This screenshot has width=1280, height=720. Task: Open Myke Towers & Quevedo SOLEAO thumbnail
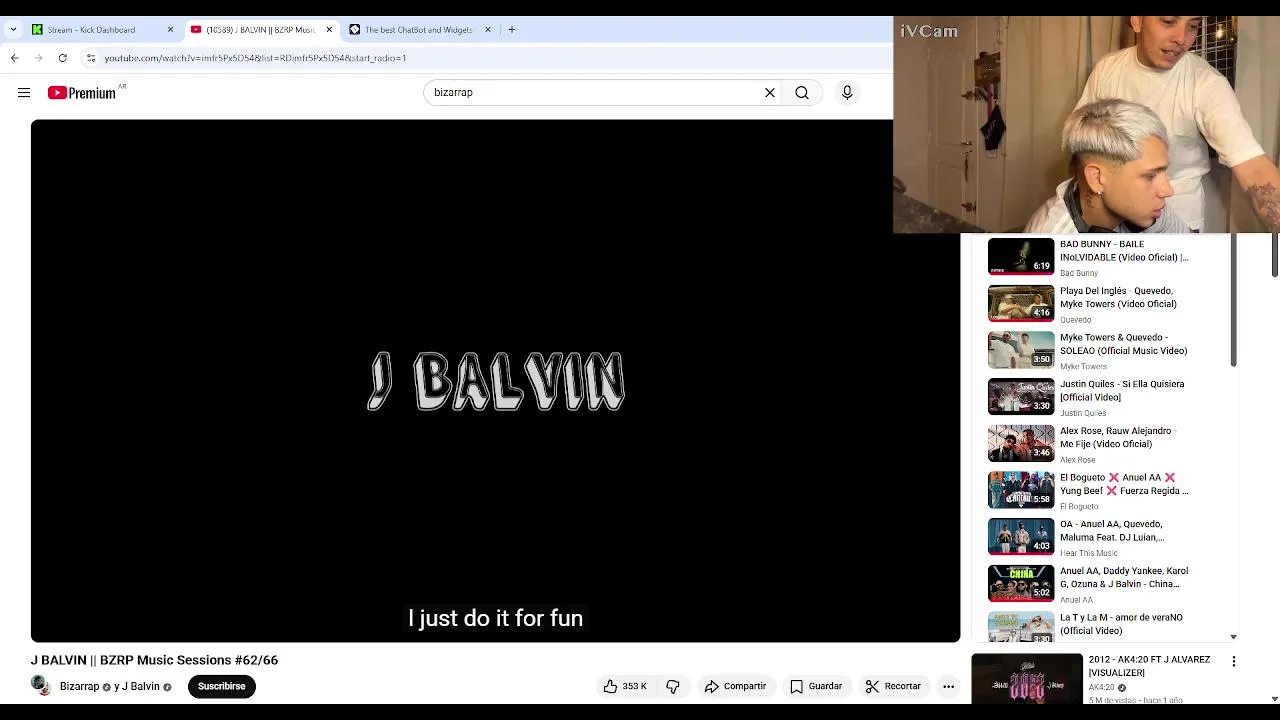pos(1021,350)
